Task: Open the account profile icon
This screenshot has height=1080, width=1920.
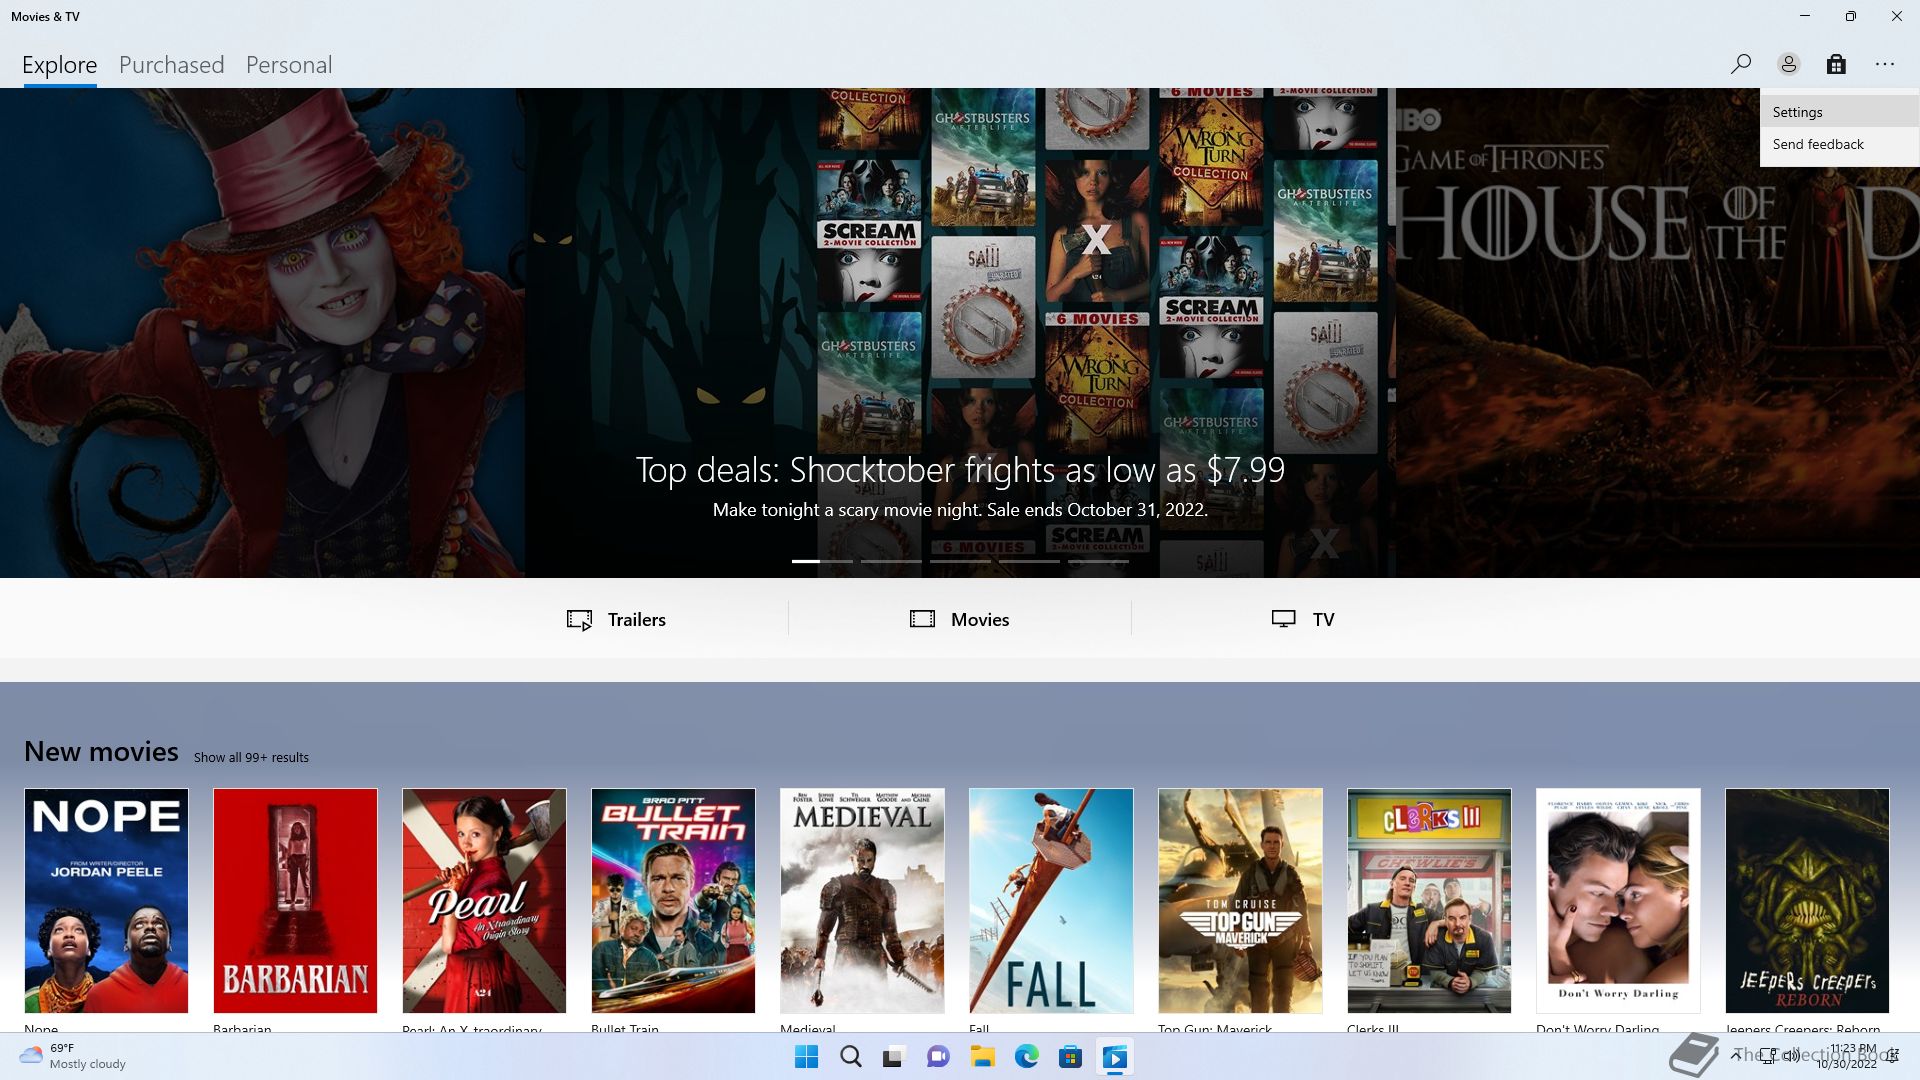Action: tap(1788, 64)
